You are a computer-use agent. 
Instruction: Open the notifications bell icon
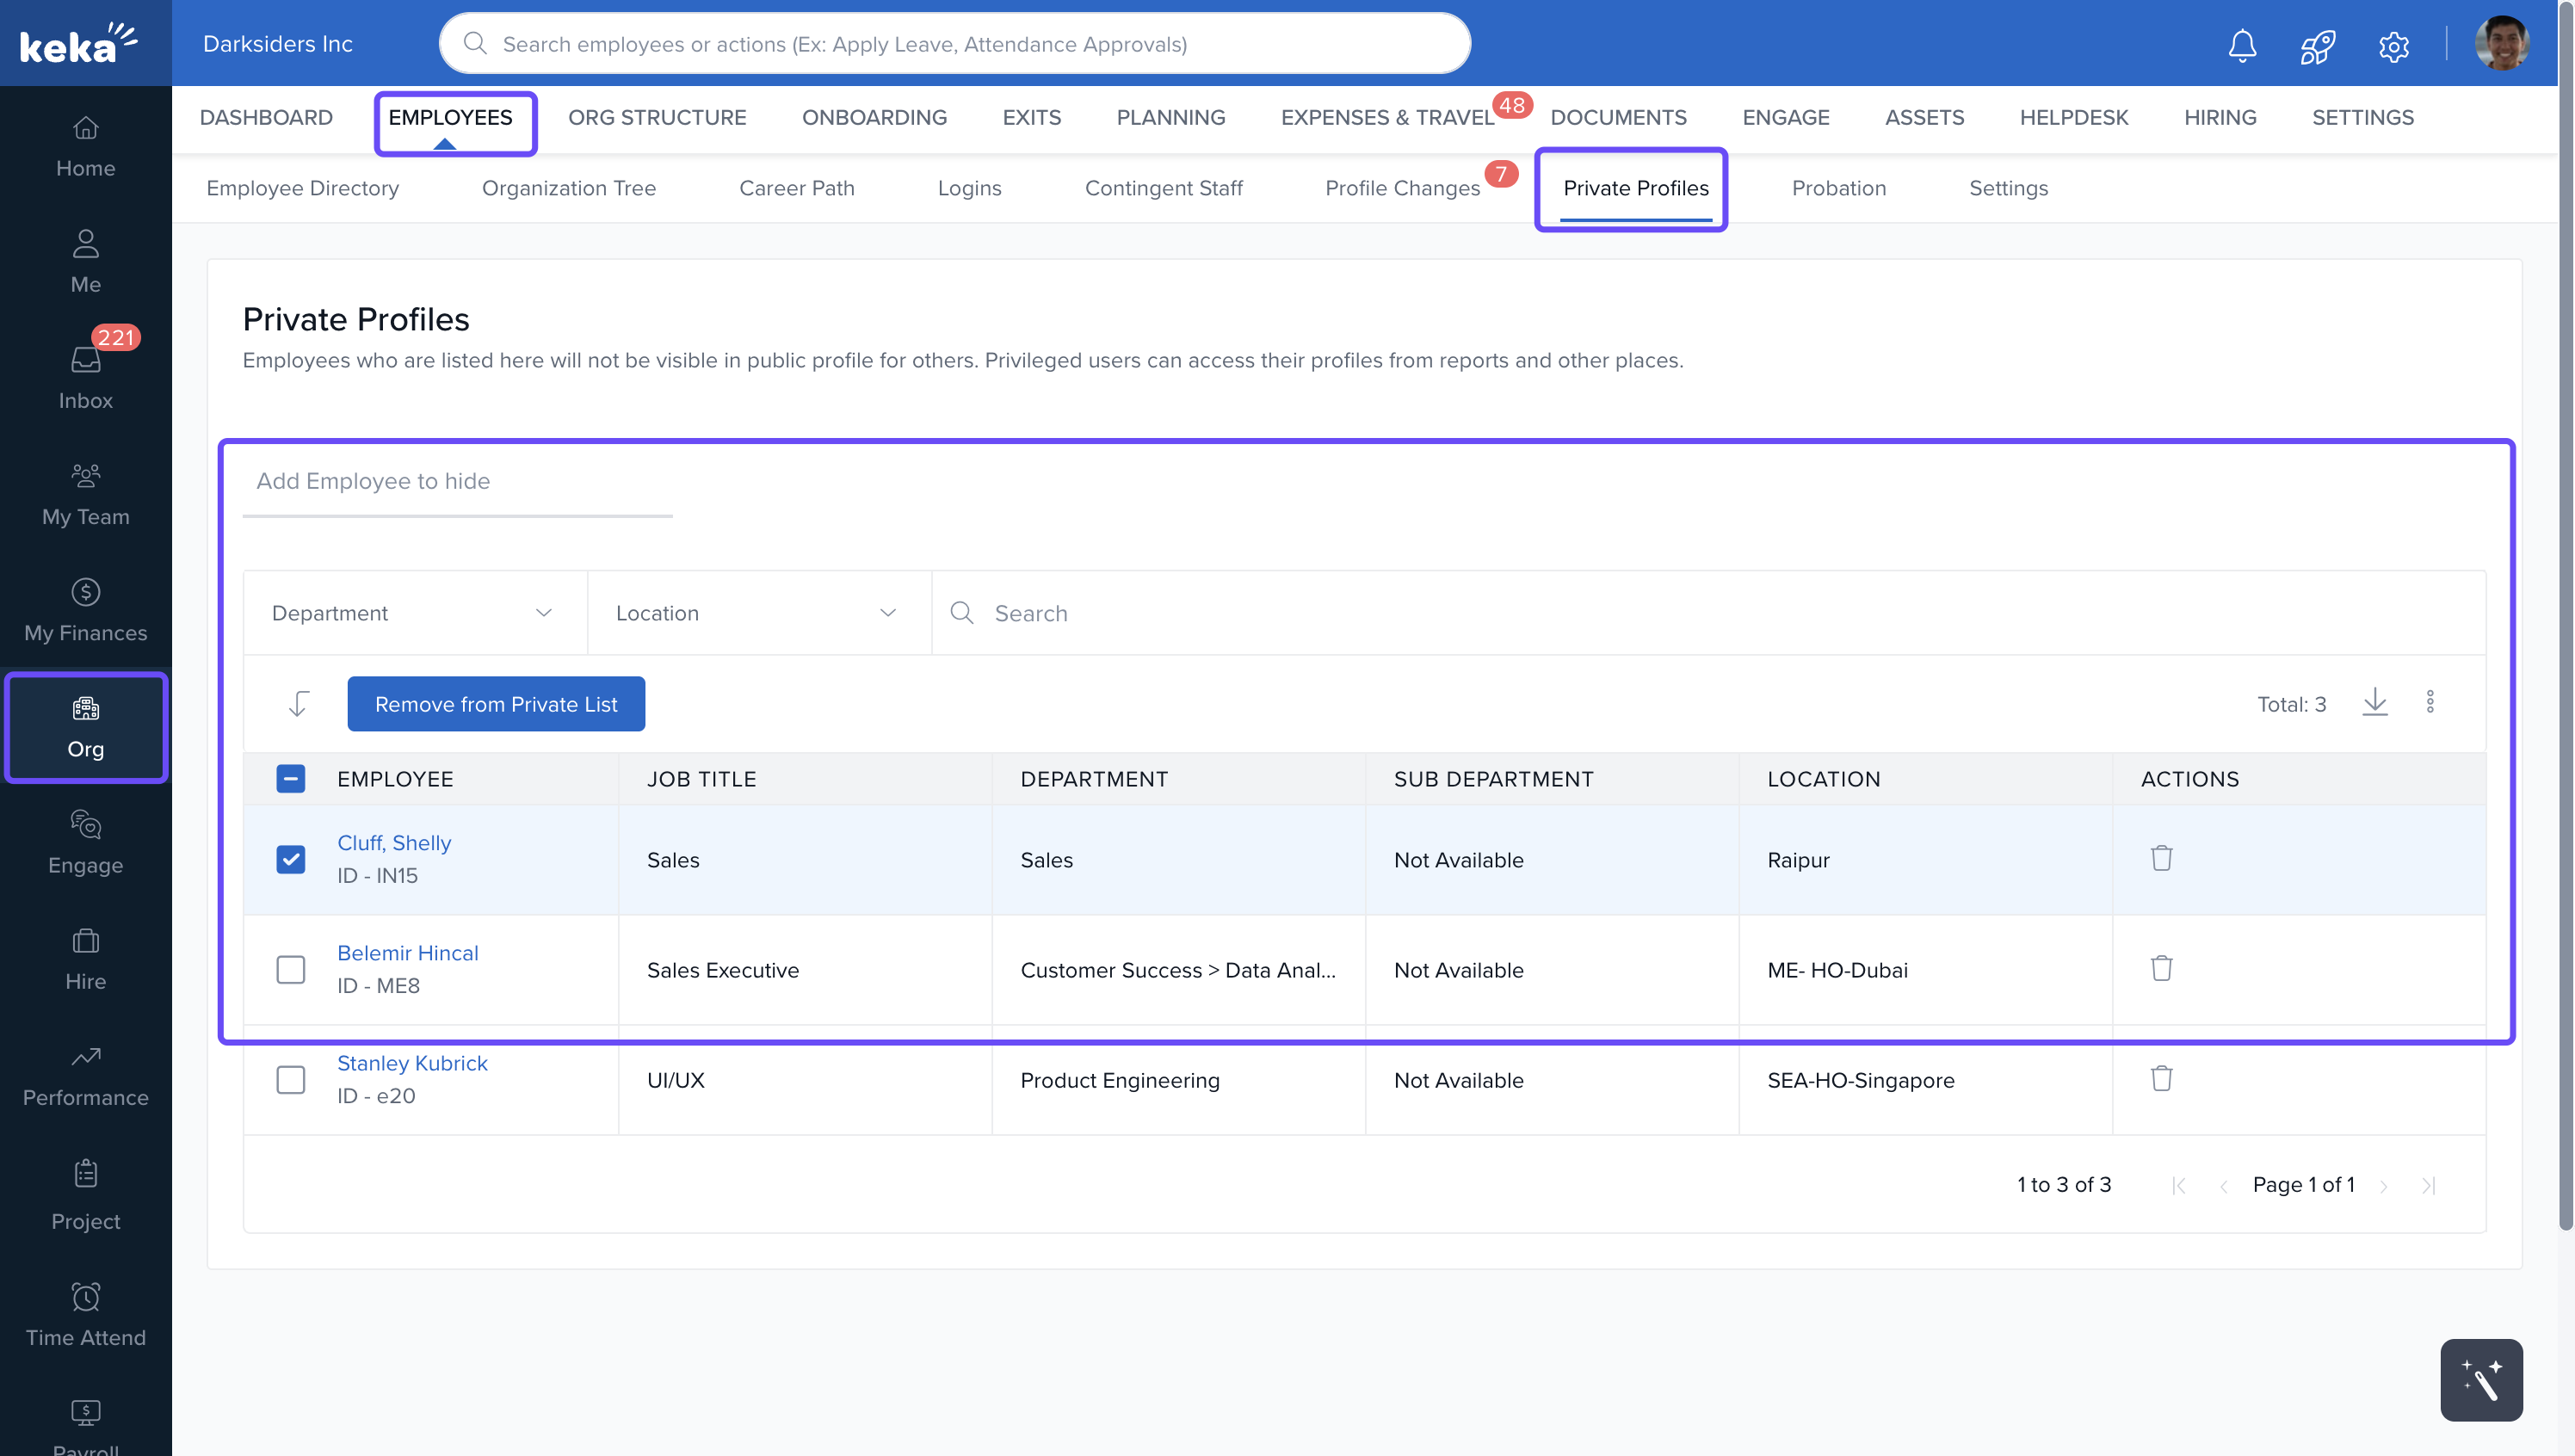2242,45
